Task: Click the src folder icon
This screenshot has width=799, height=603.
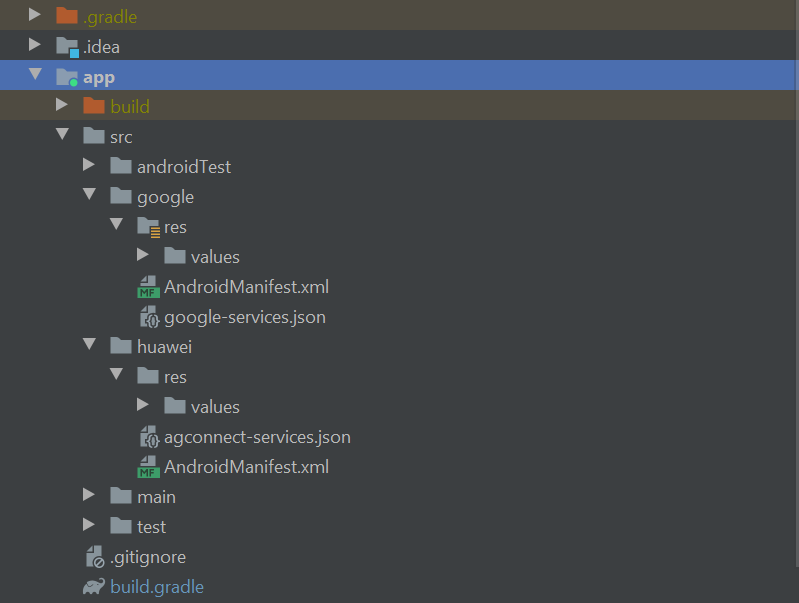Action: (94, 136)
